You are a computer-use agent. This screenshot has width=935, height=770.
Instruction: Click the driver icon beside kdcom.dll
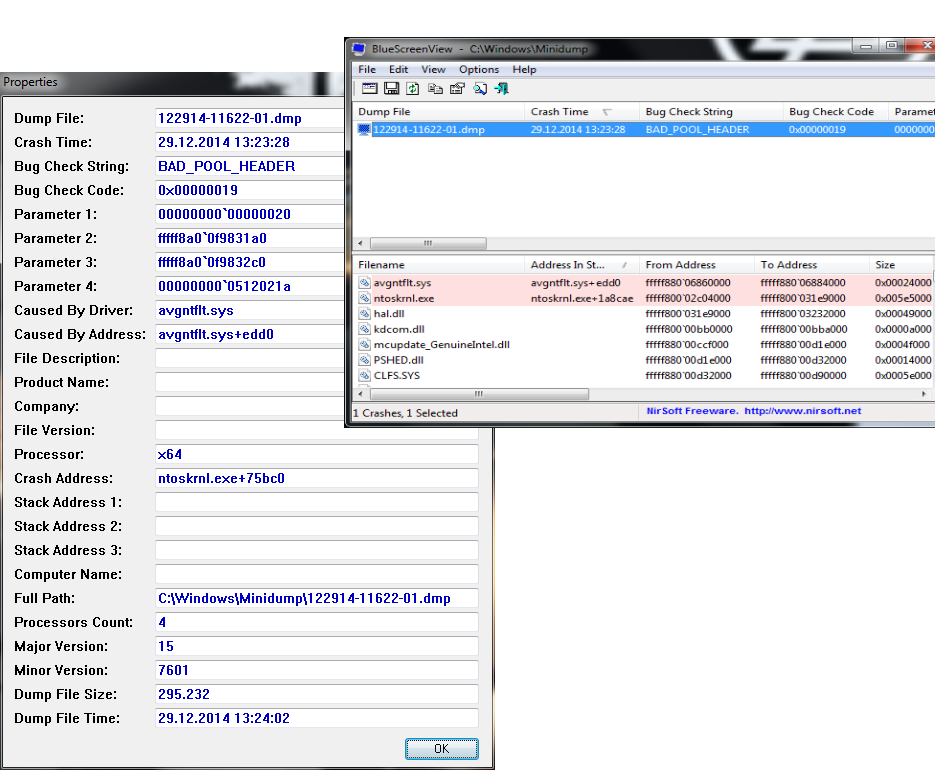[364, 329]
